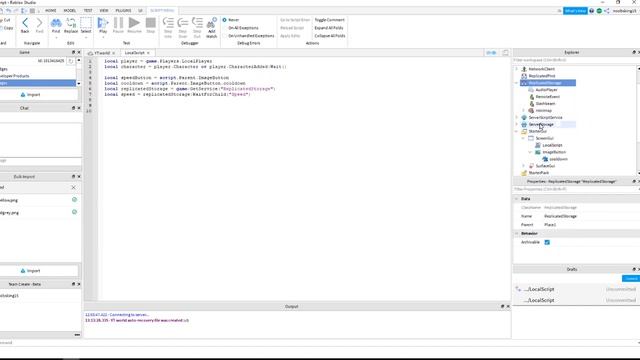Click the Back navigation arrow

[25, 25]
